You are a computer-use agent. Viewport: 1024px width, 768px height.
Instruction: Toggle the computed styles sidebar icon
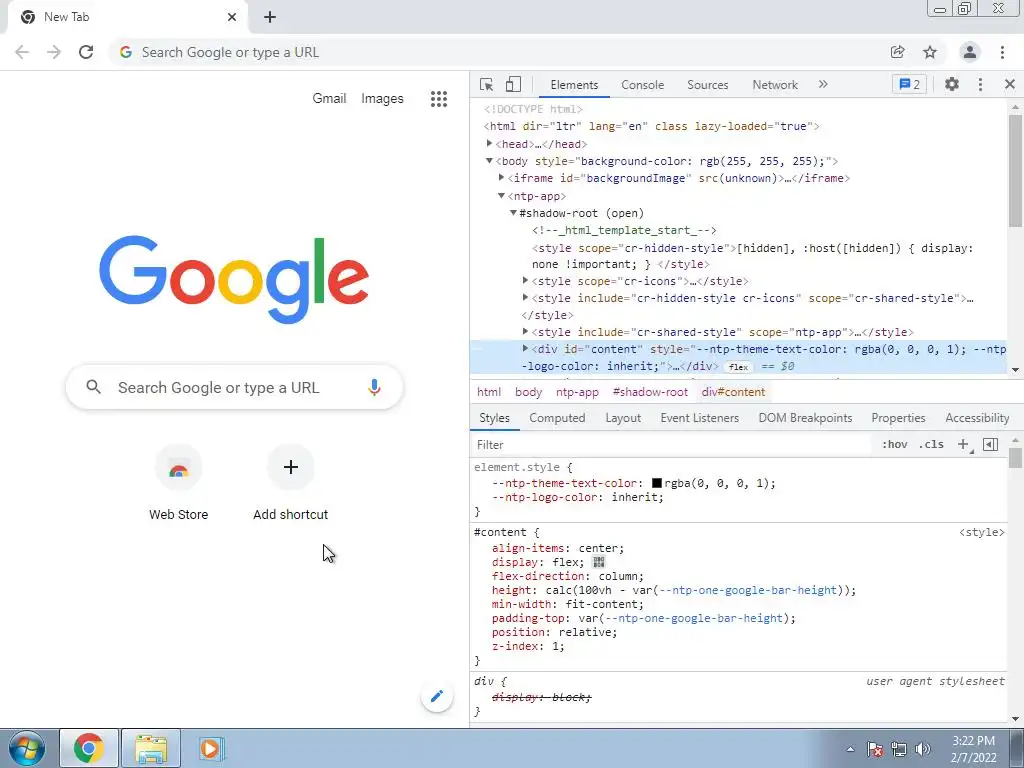[990, 445]
